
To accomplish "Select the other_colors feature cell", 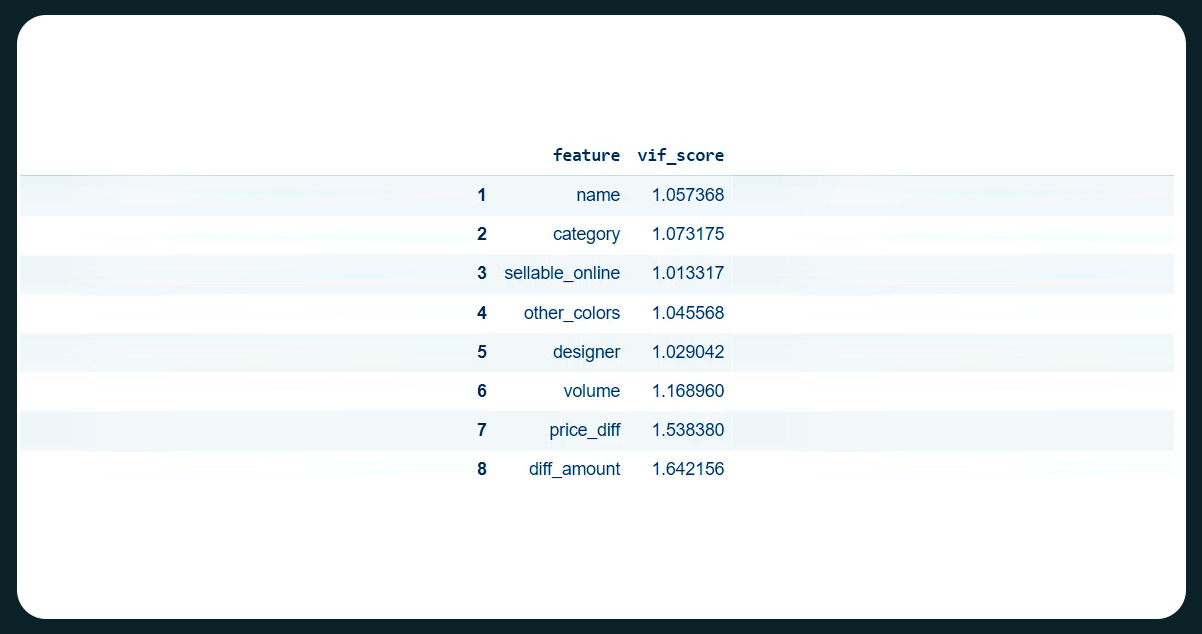I will pyautogui.click(x=571, y=313).
